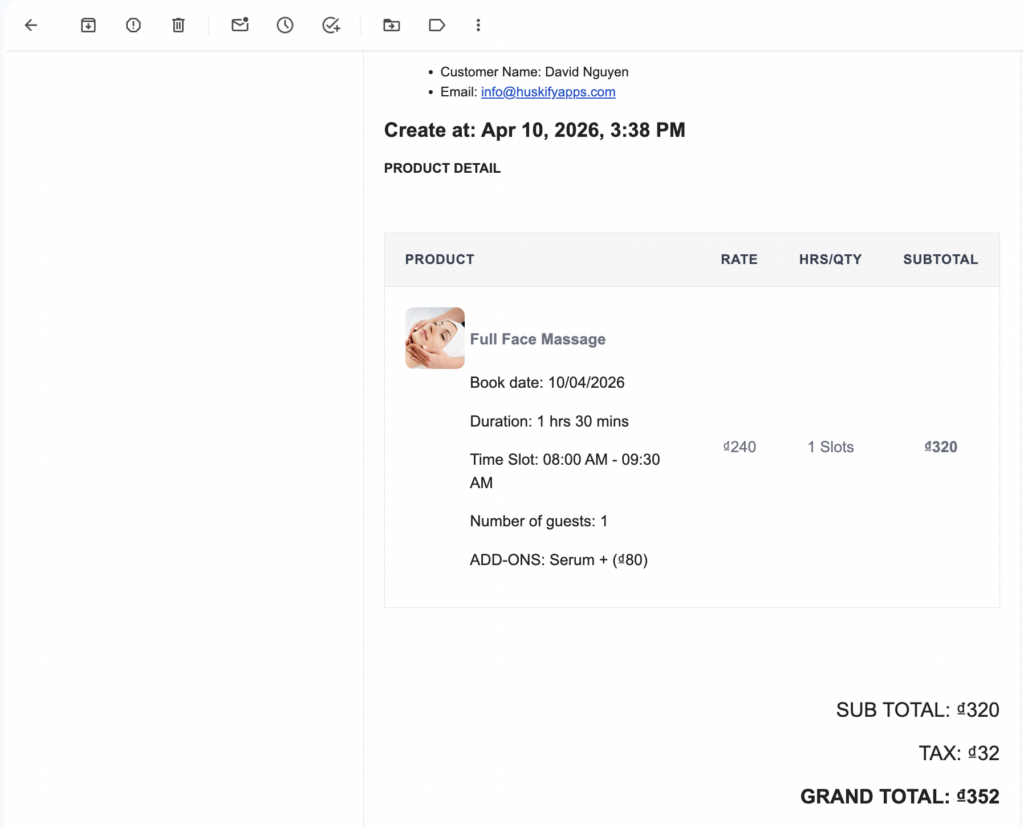The image size is (1024, 828).
Task: Mark the email as unread
Action: pos(240,25)
